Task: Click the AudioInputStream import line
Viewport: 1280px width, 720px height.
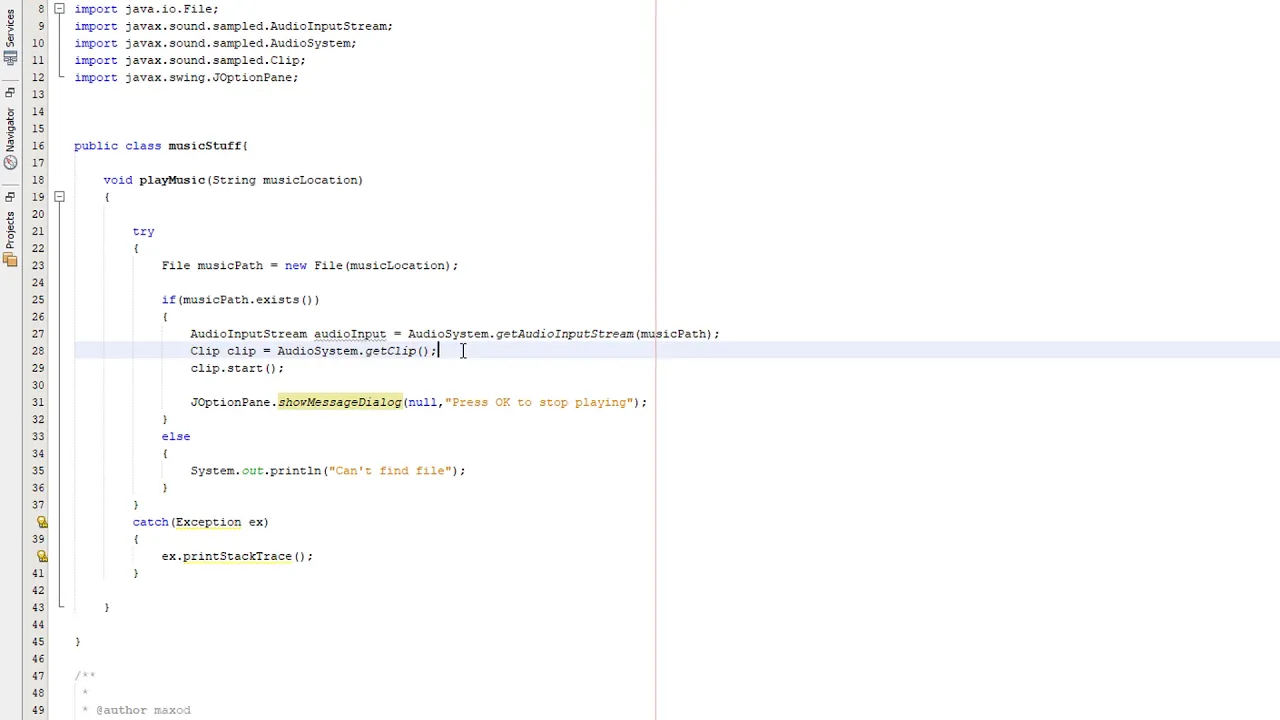Action: [x=233, y=26]
